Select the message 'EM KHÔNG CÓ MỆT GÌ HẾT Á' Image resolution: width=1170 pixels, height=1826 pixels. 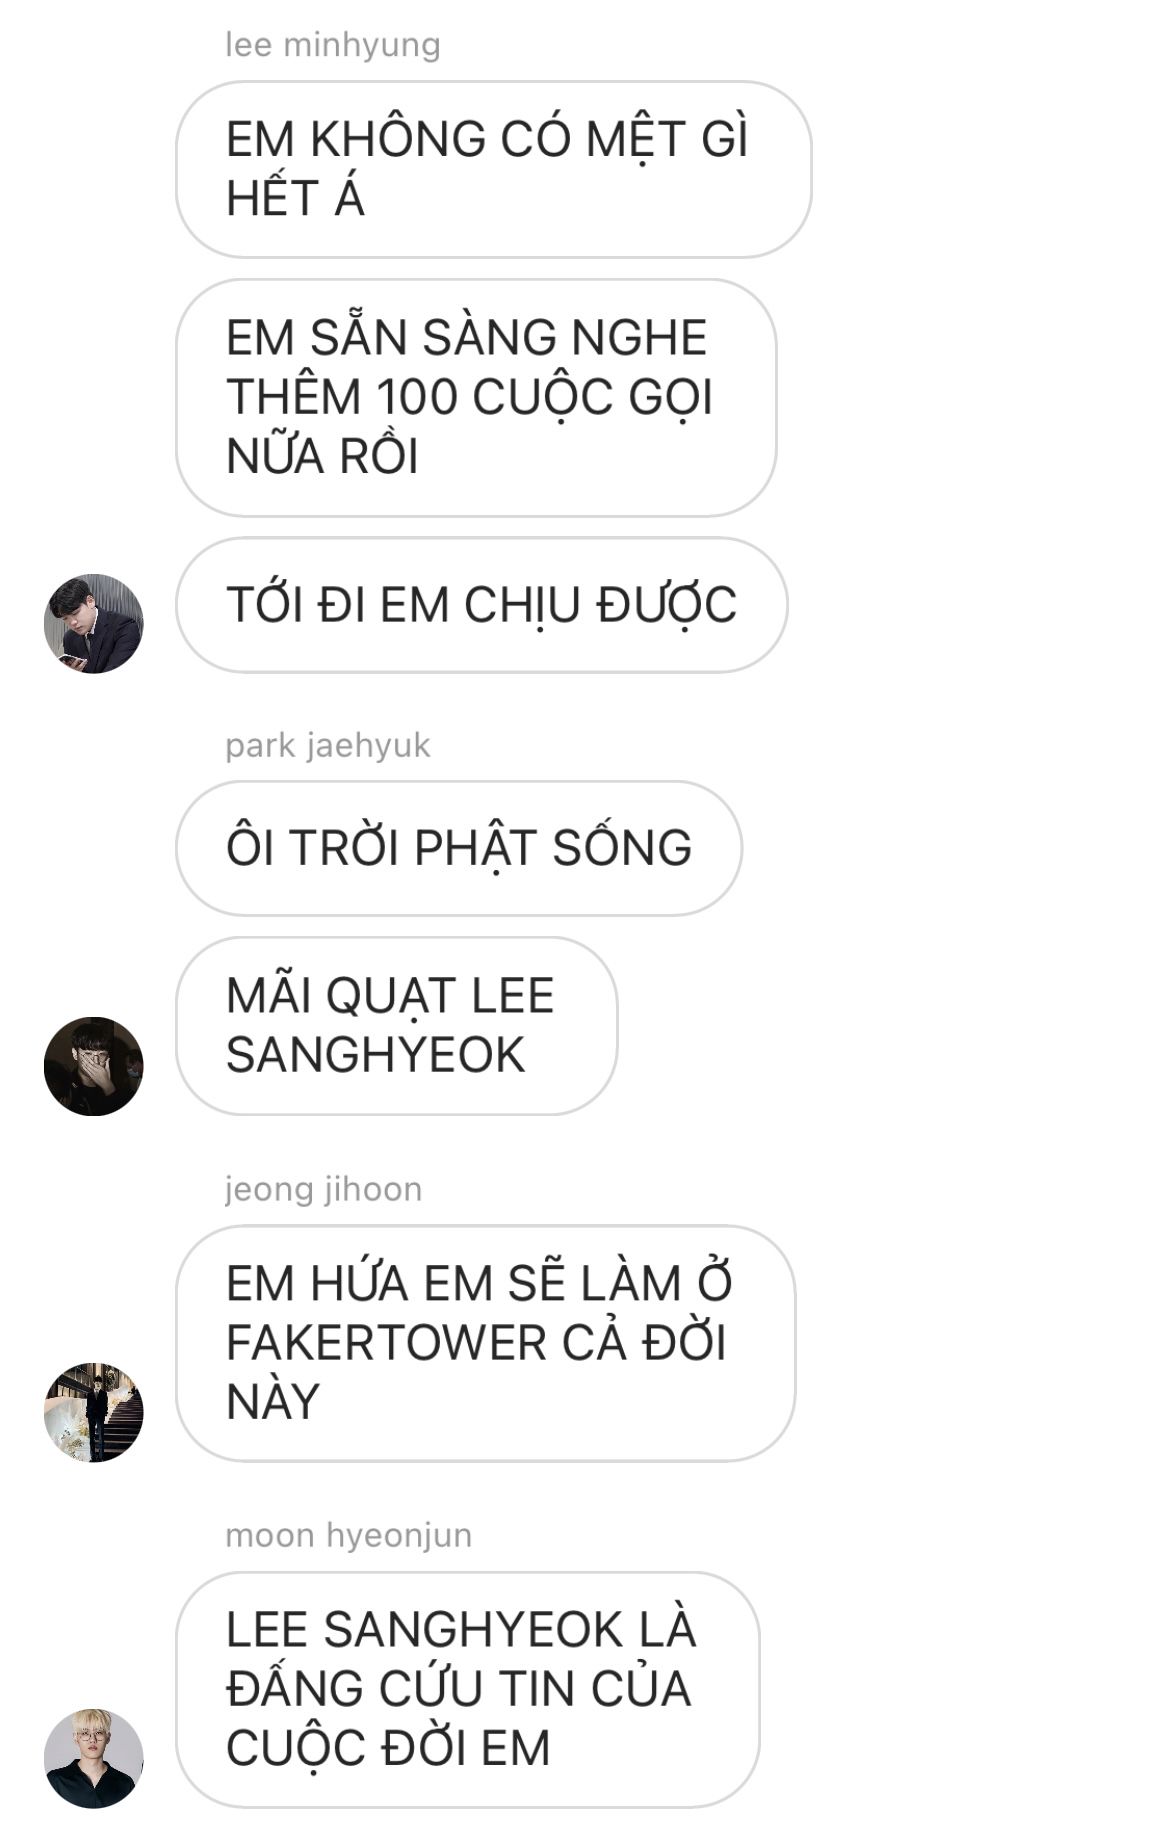click(x=493, y=169)
